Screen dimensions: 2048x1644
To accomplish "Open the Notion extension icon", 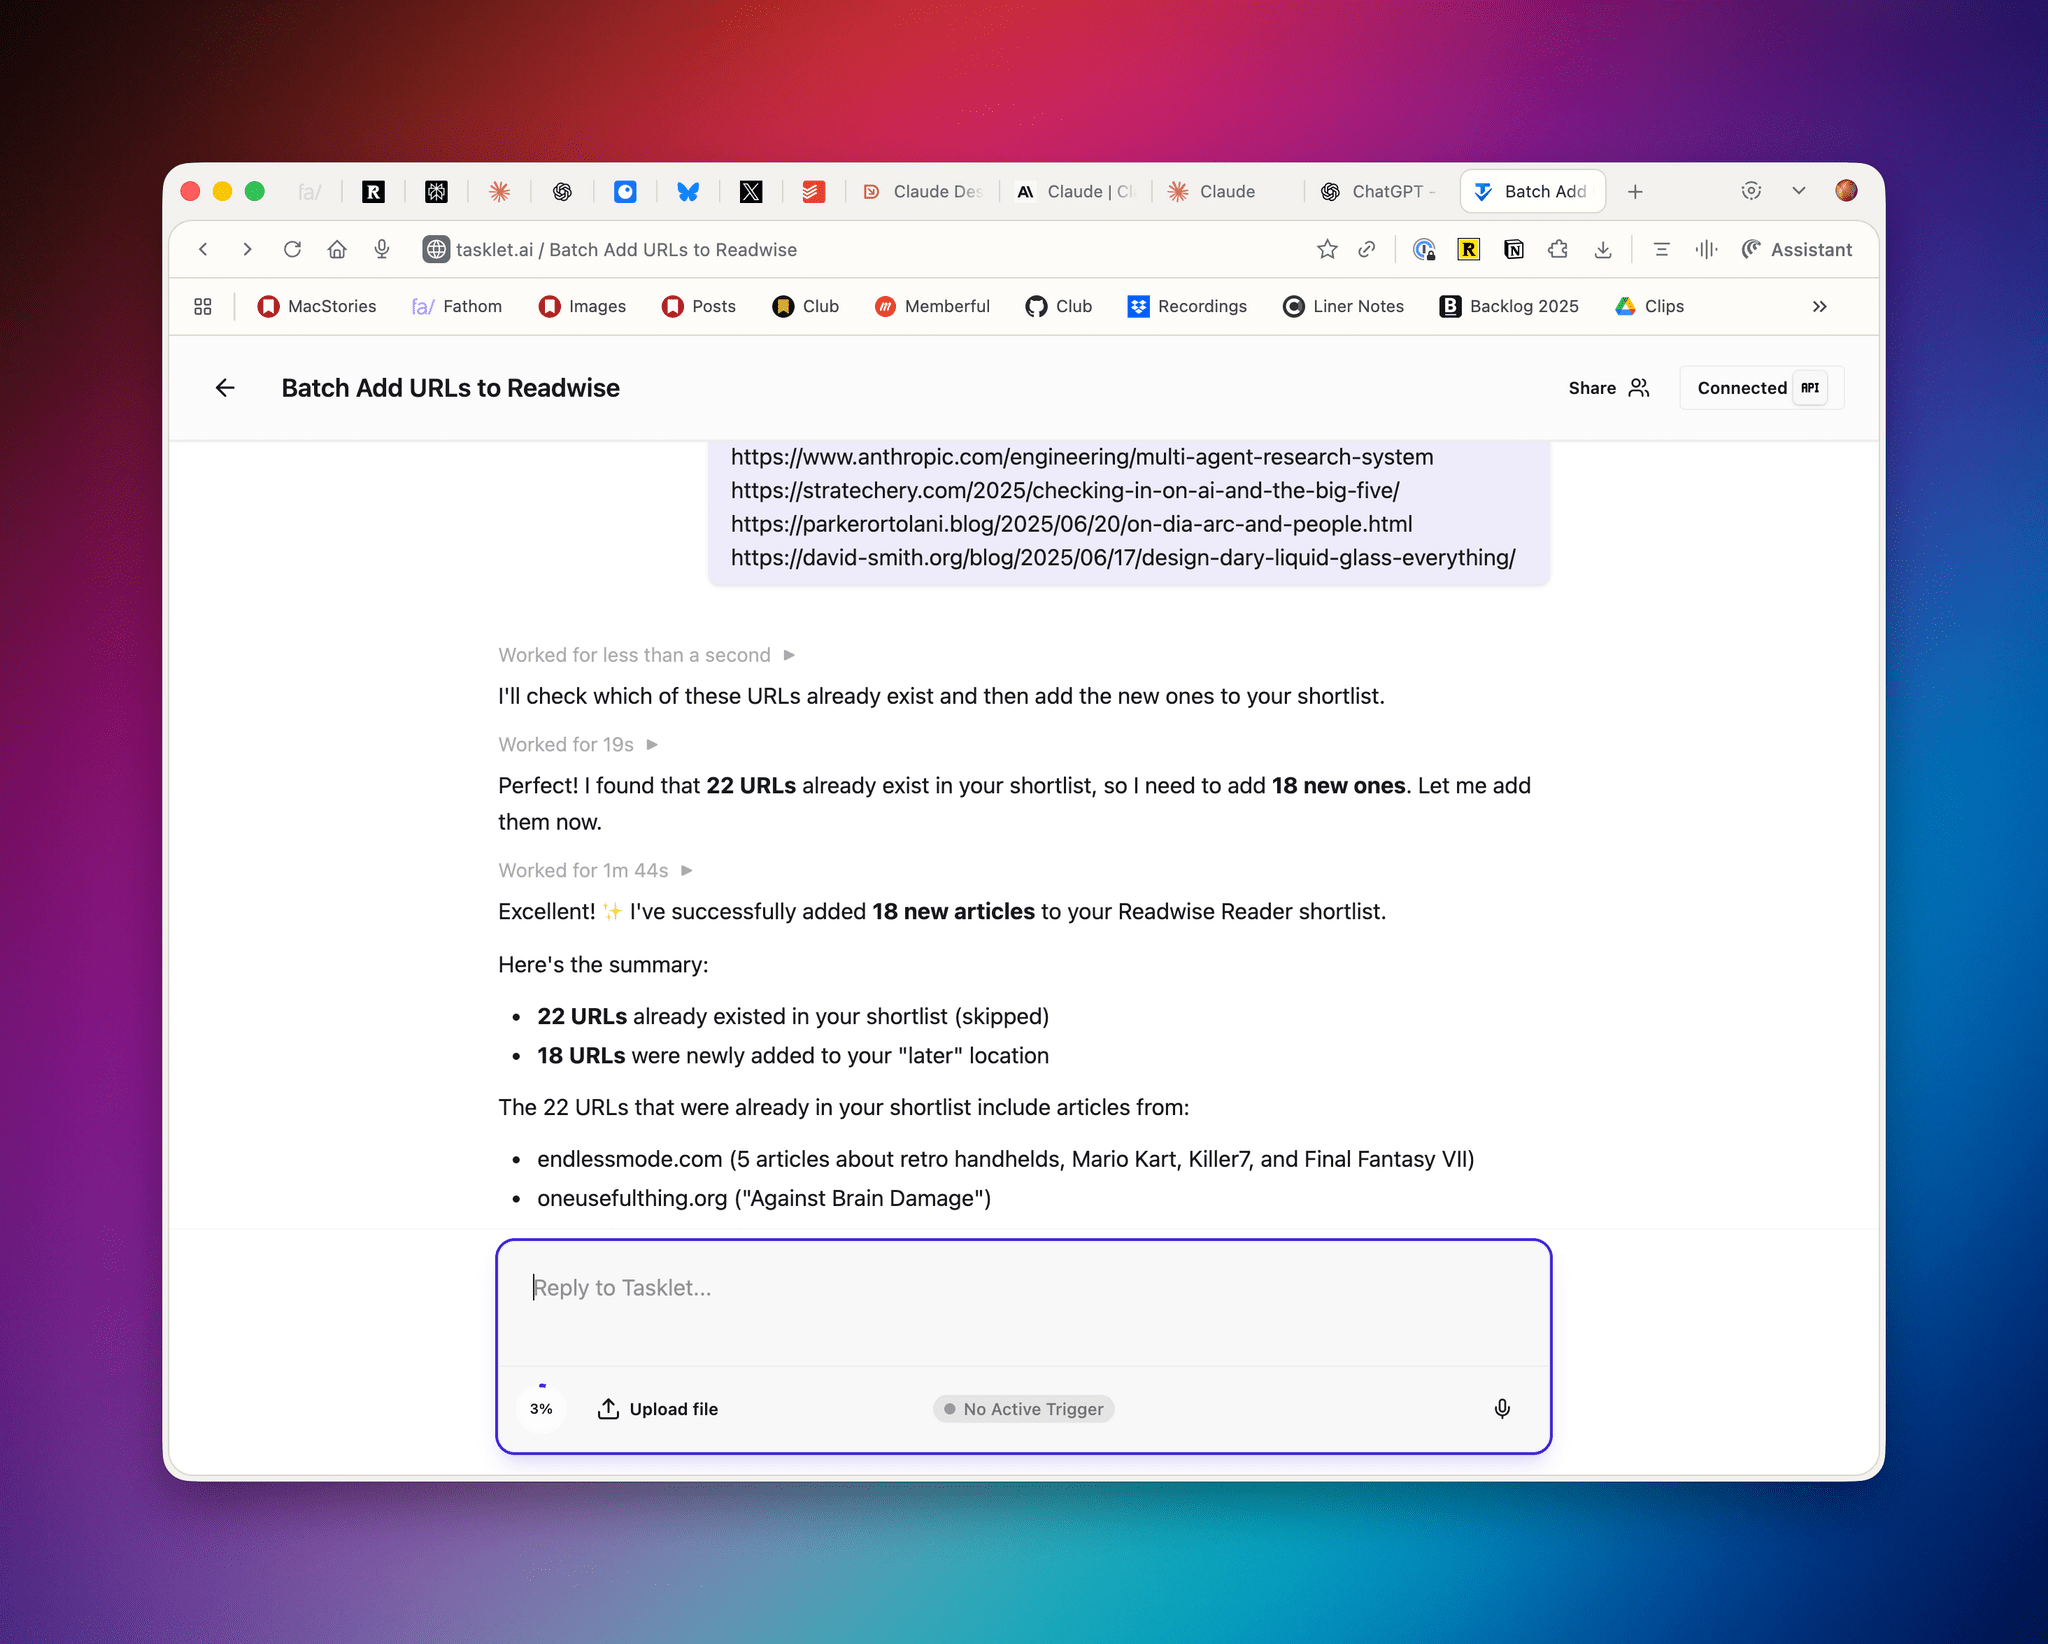I will pos(1513,250).
